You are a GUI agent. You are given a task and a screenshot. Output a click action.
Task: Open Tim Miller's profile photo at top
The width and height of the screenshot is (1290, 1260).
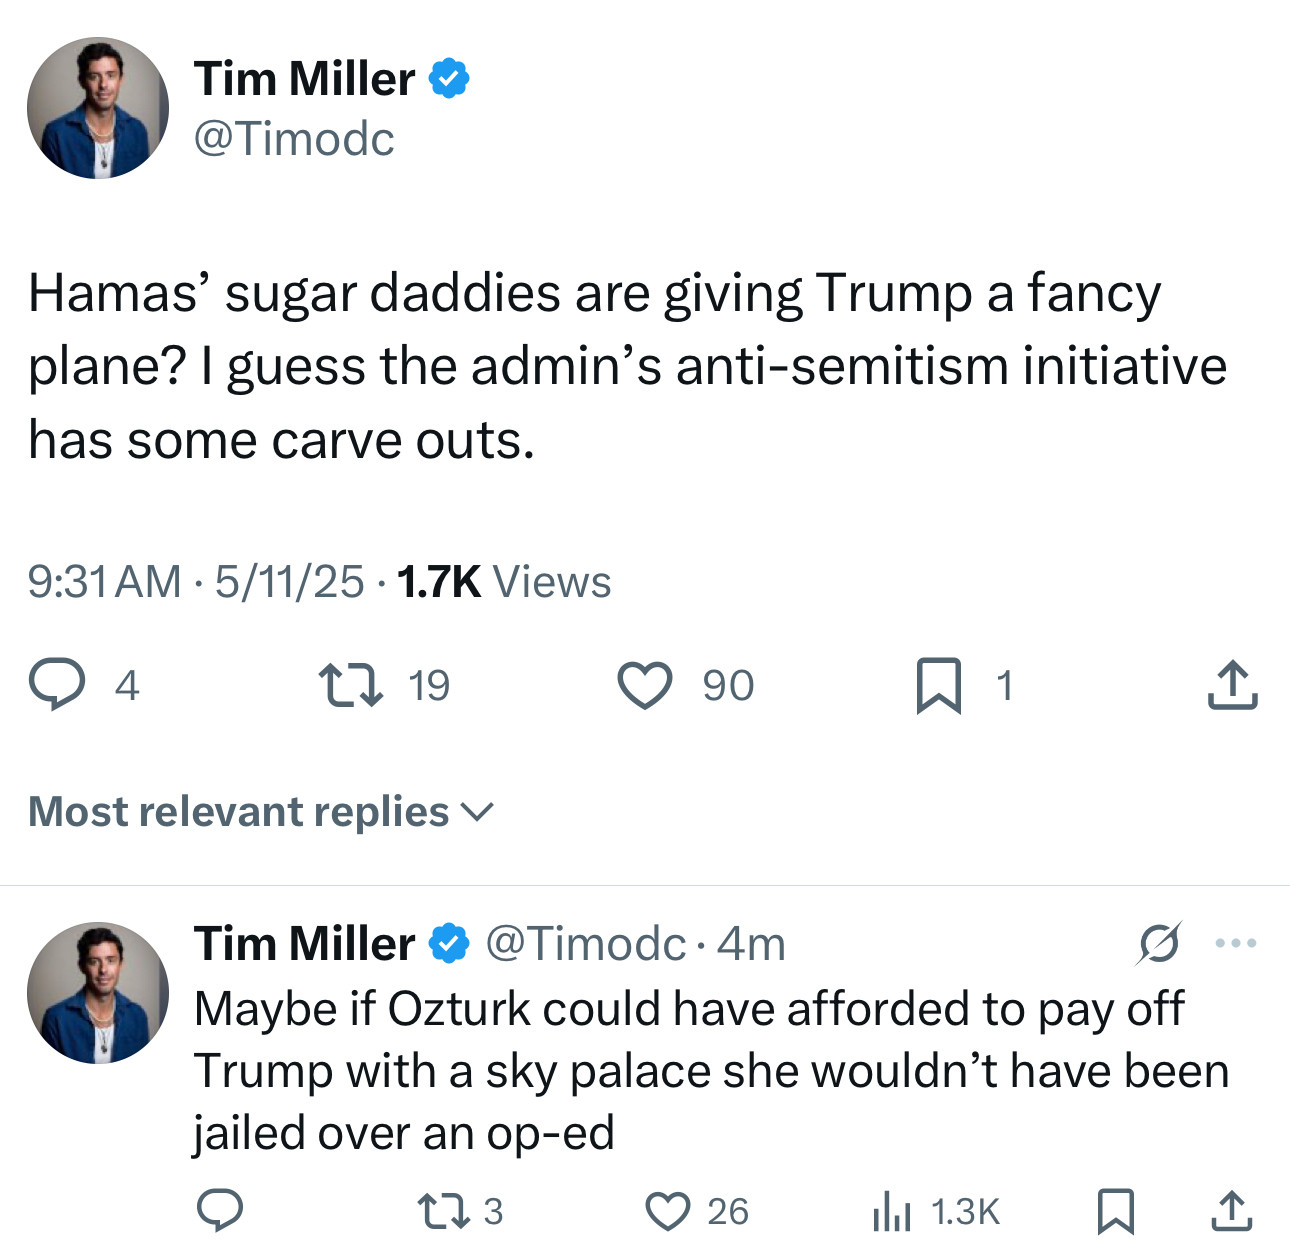(x=98, y=108)
